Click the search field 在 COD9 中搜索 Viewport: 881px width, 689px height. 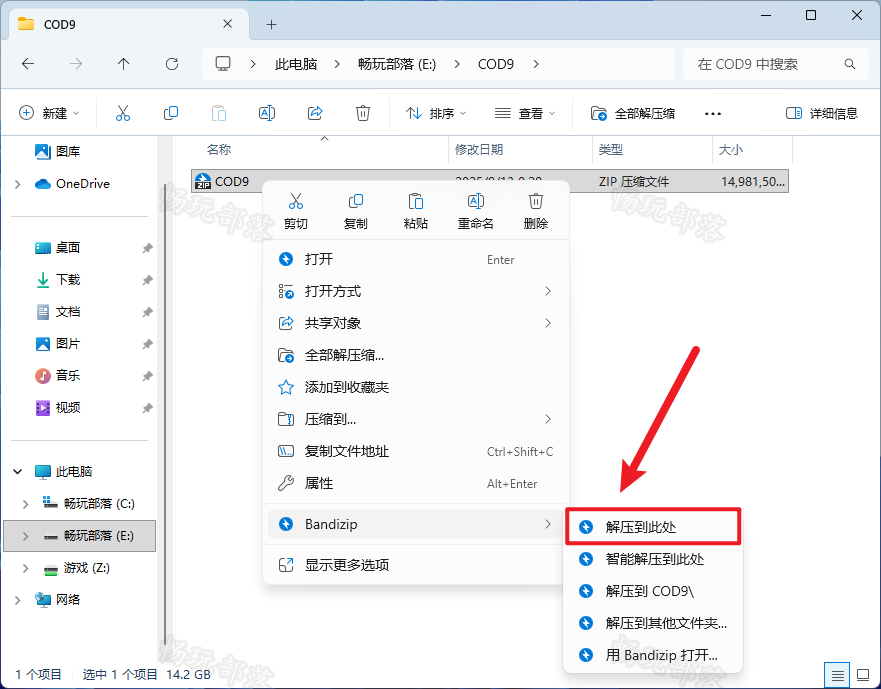[x=778, y=64]
